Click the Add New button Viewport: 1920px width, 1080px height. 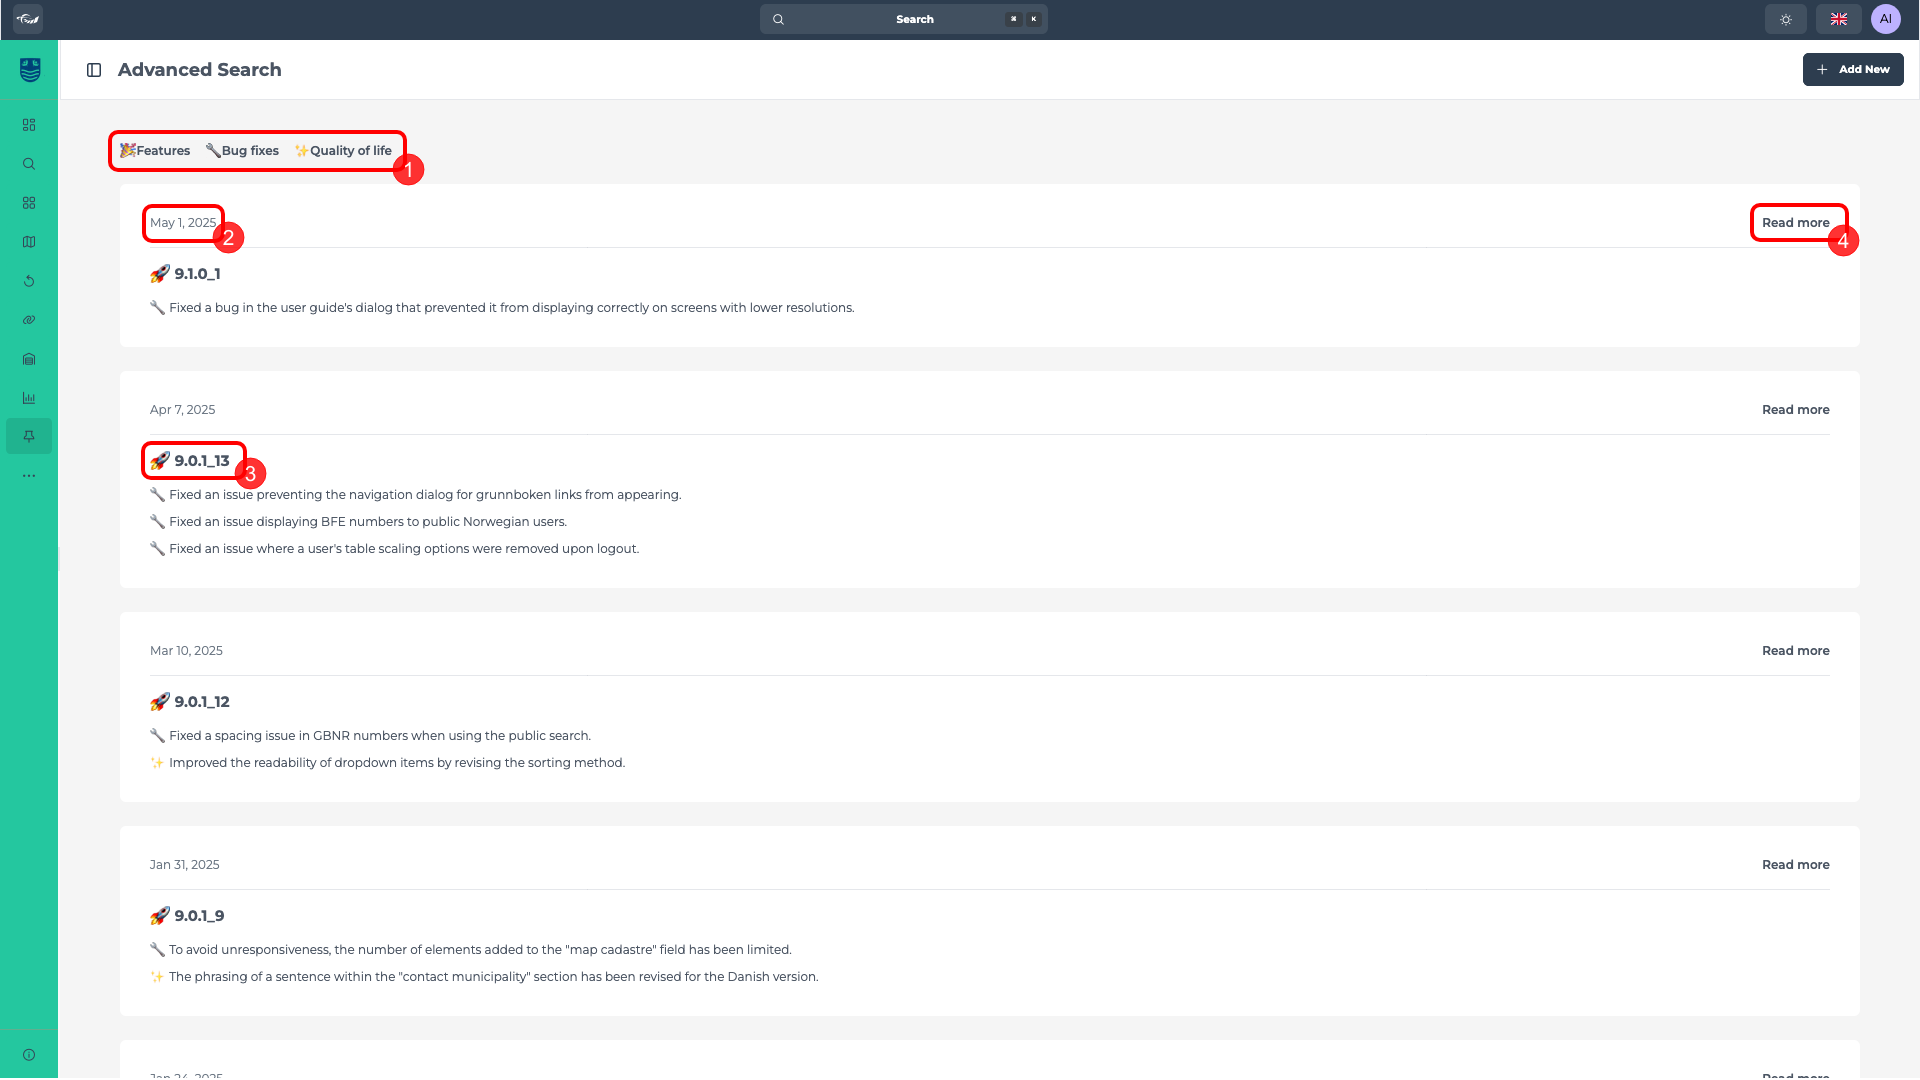[x=1852, y=70]
